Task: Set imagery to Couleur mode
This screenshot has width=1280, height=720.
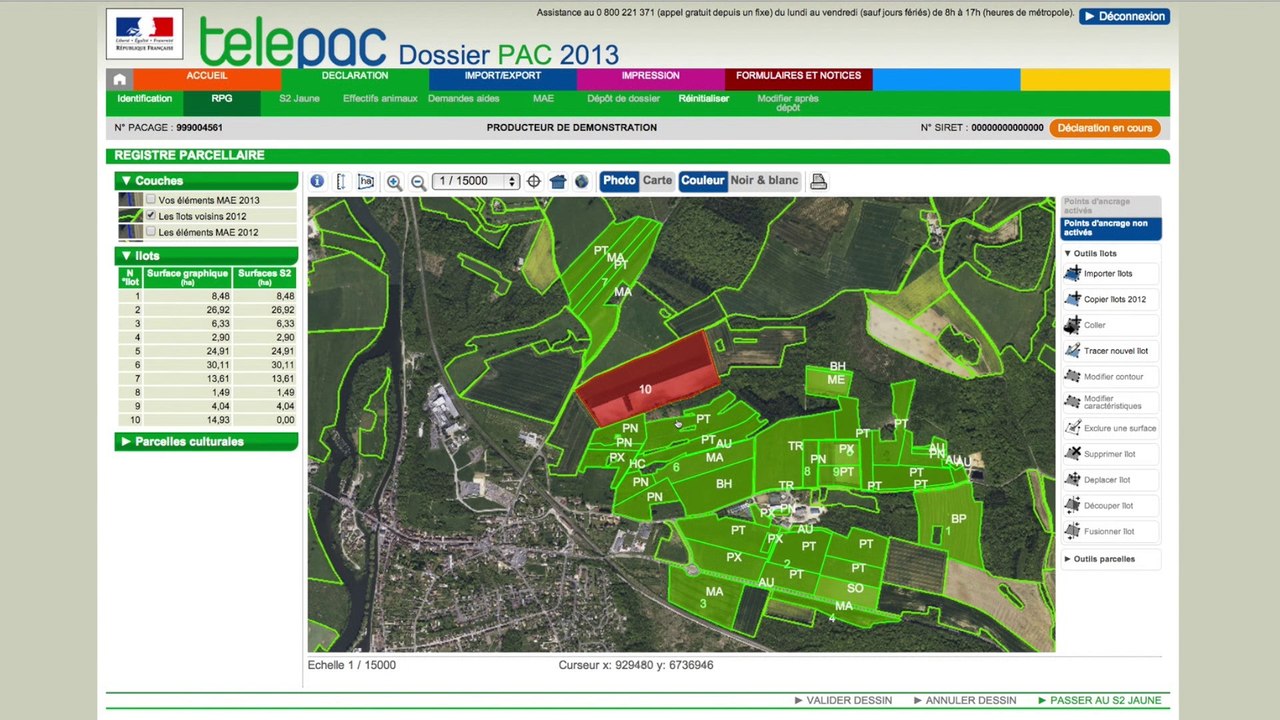Action: tap(703, 181)
